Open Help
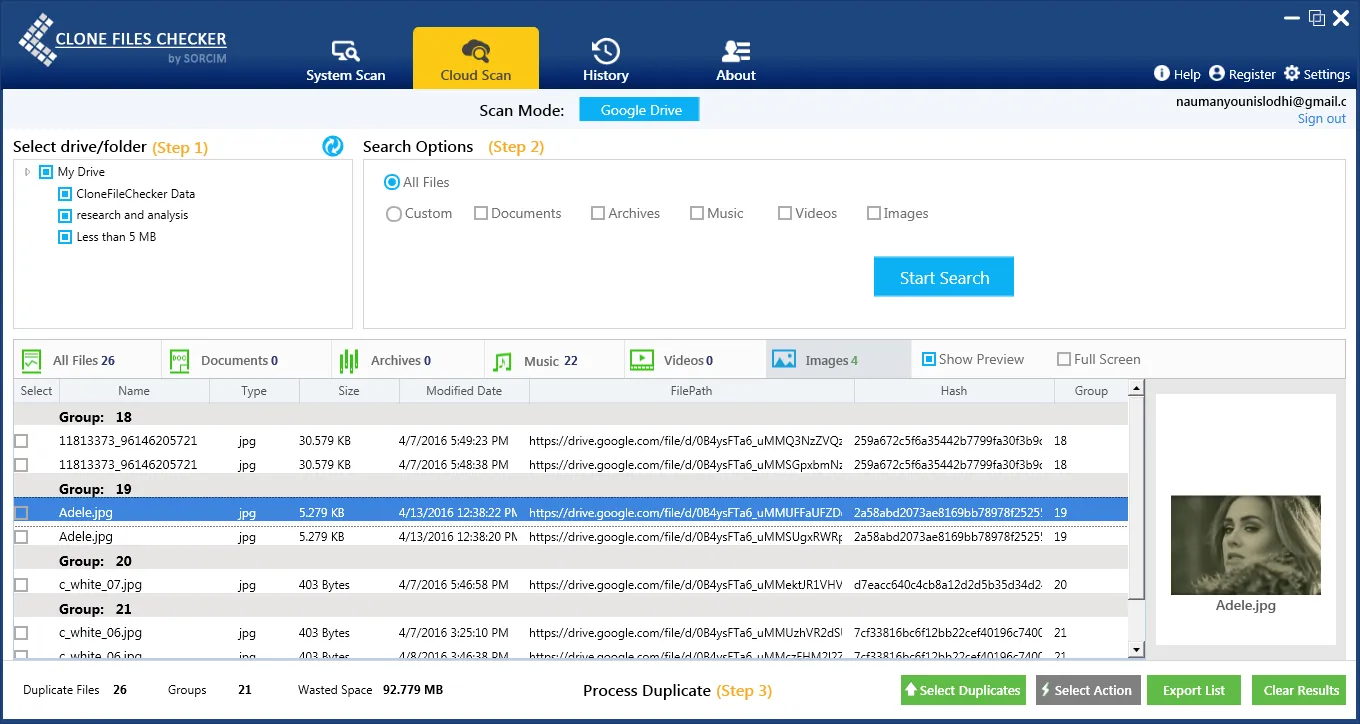 [1178, 73]
